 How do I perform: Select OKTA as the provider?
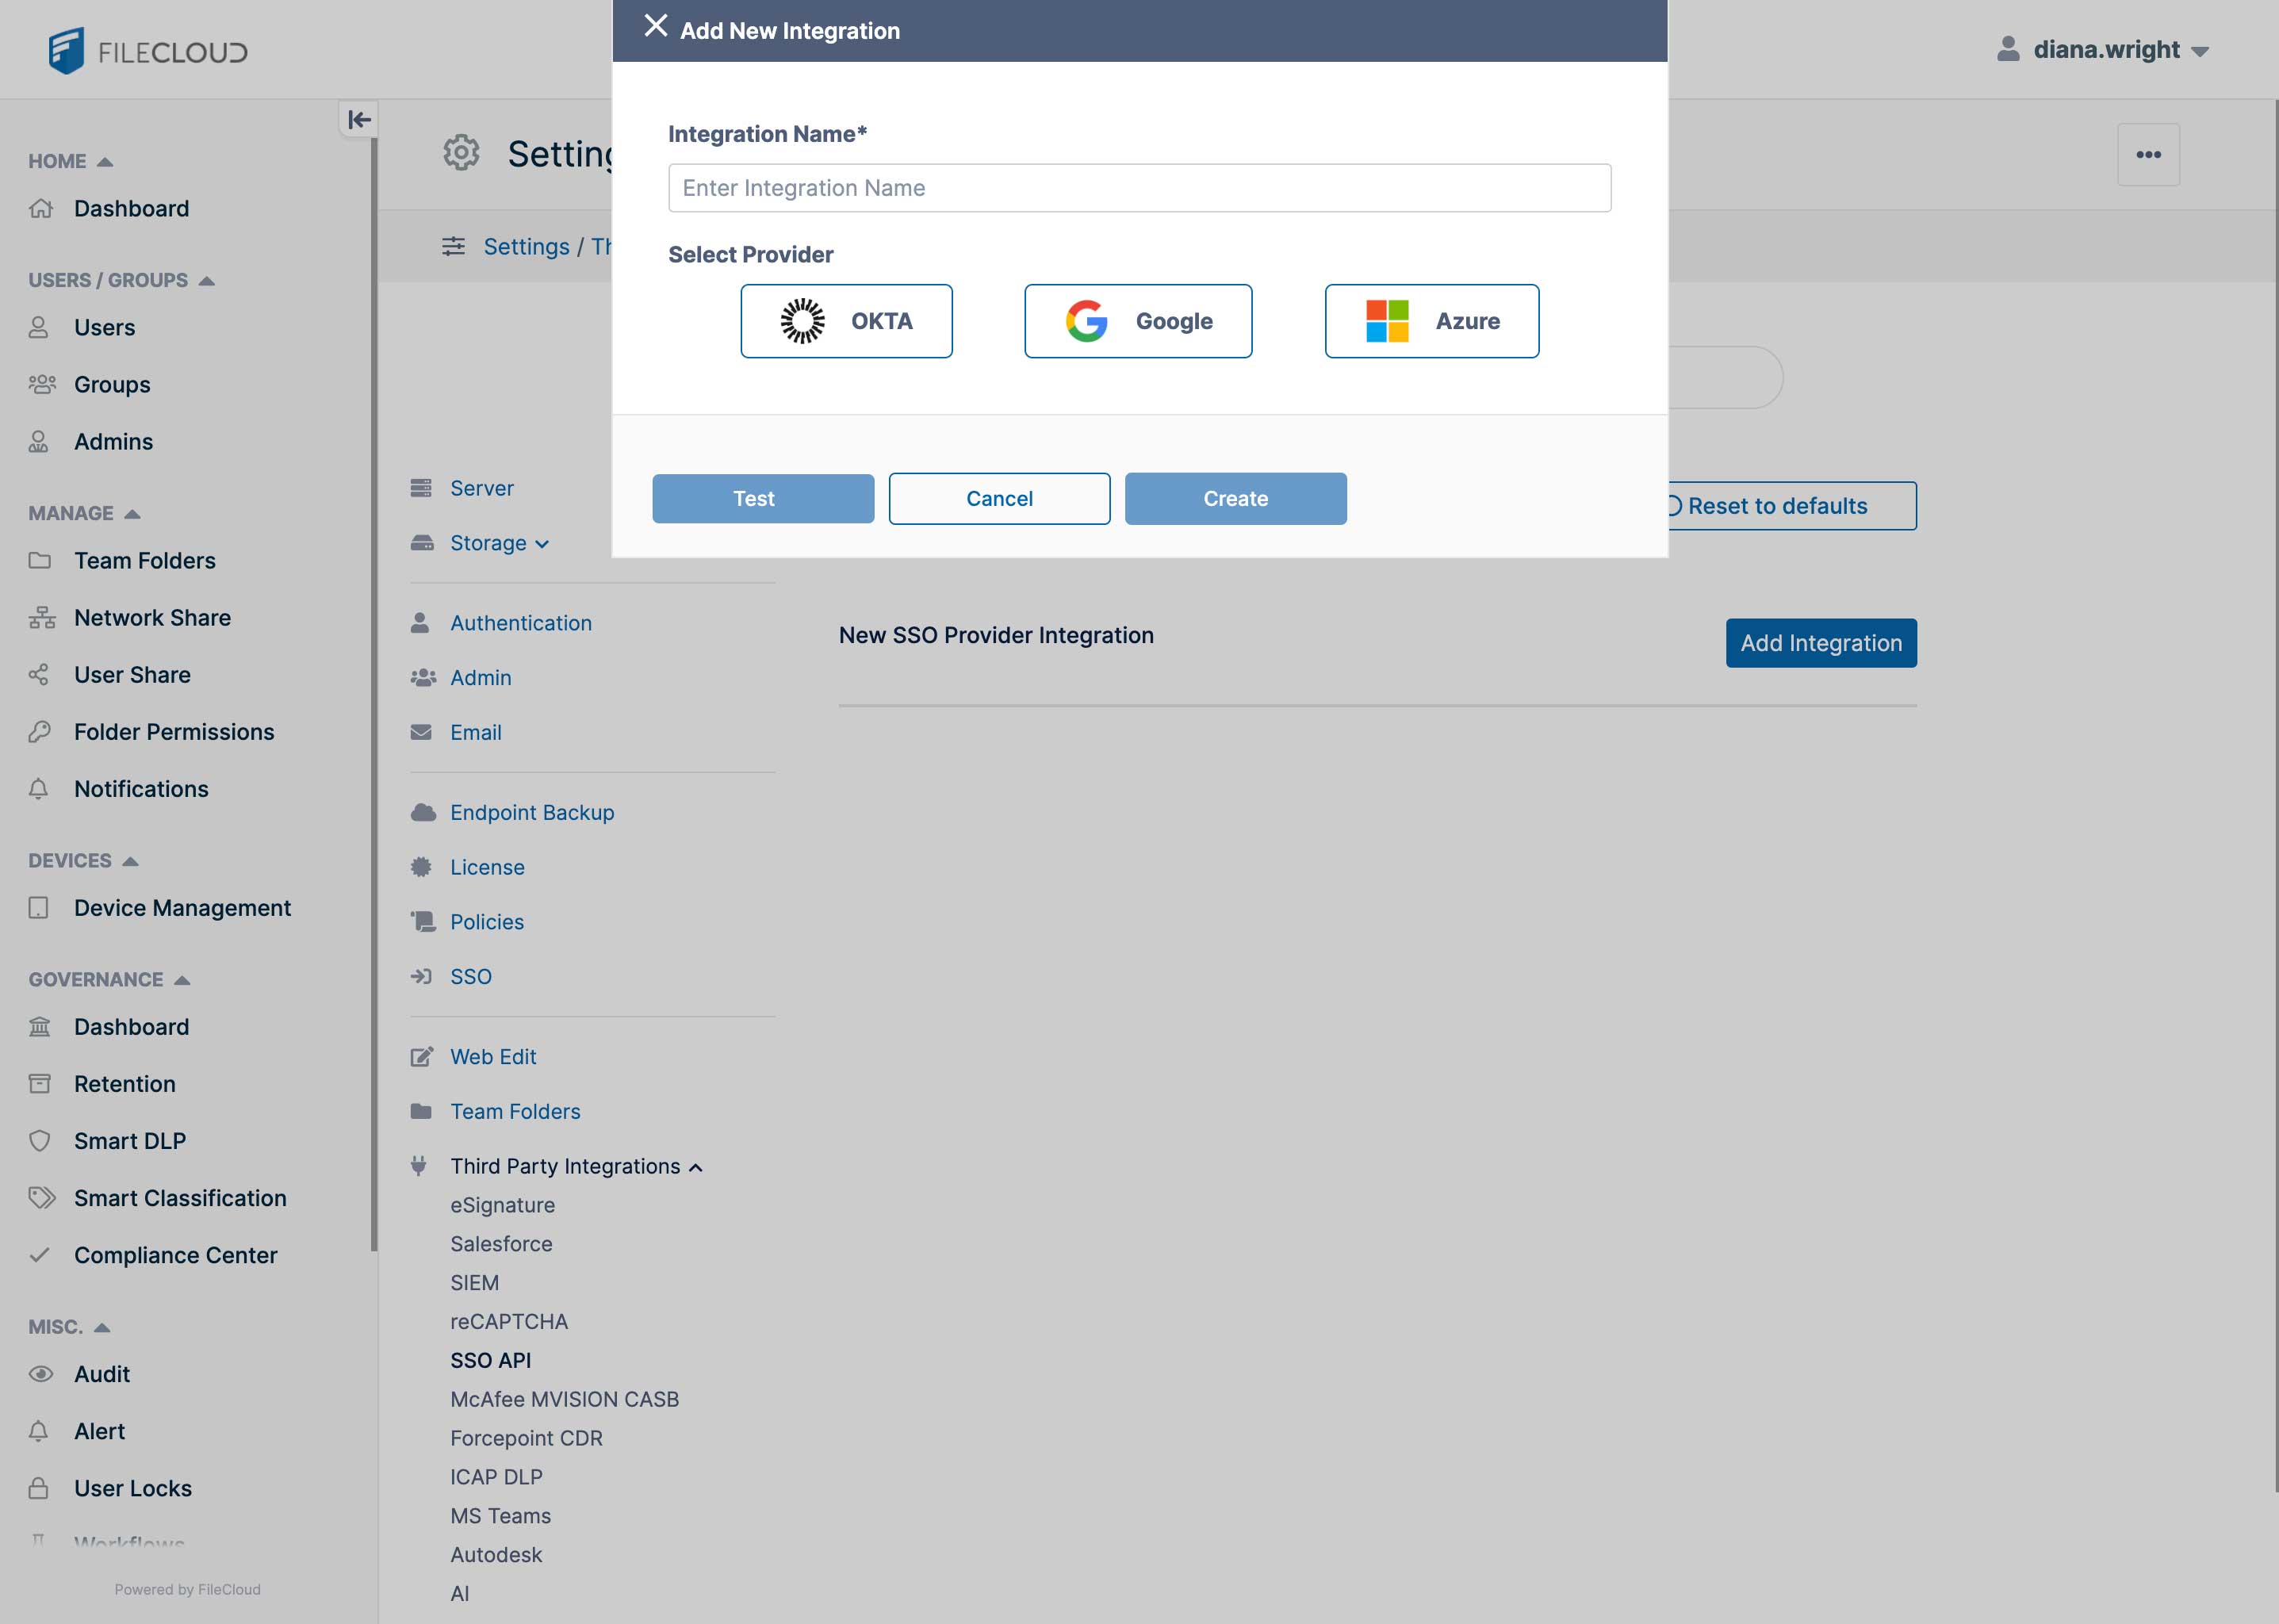(x=846, y=321)
